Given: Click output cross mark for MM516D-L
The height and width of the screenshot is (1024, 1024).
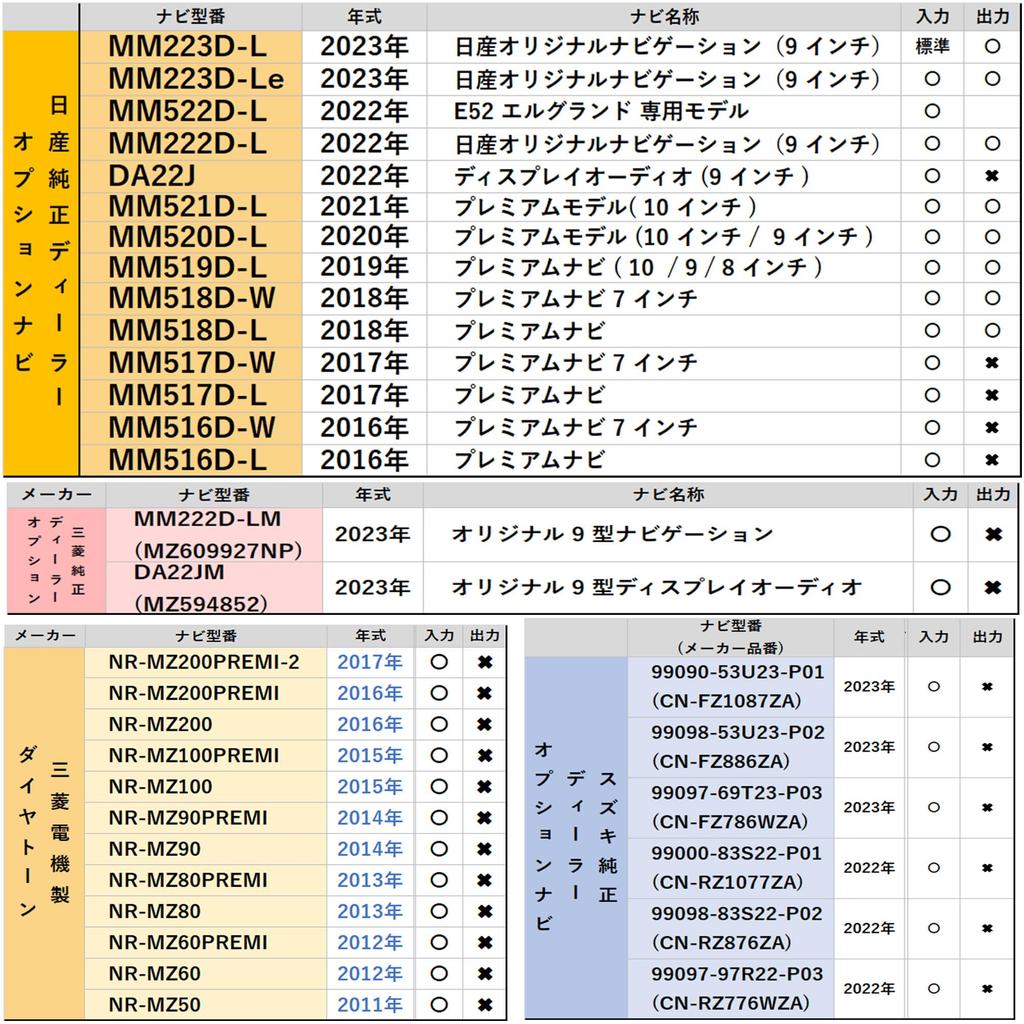Looking at the screenshot, I should point(992,460).
